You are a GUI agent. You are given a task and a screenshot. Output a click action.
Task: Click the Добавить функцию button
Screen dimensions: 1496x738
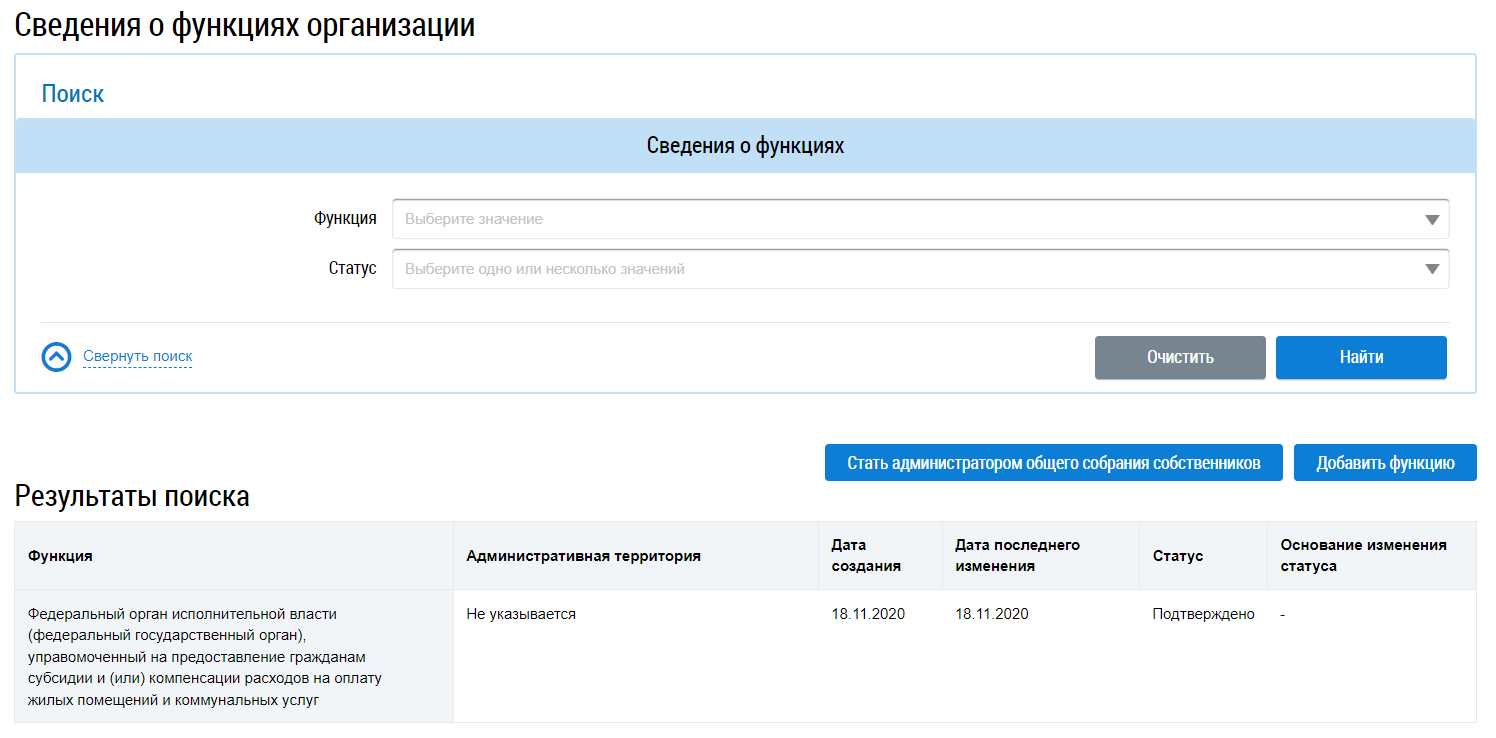[1384, 463]
